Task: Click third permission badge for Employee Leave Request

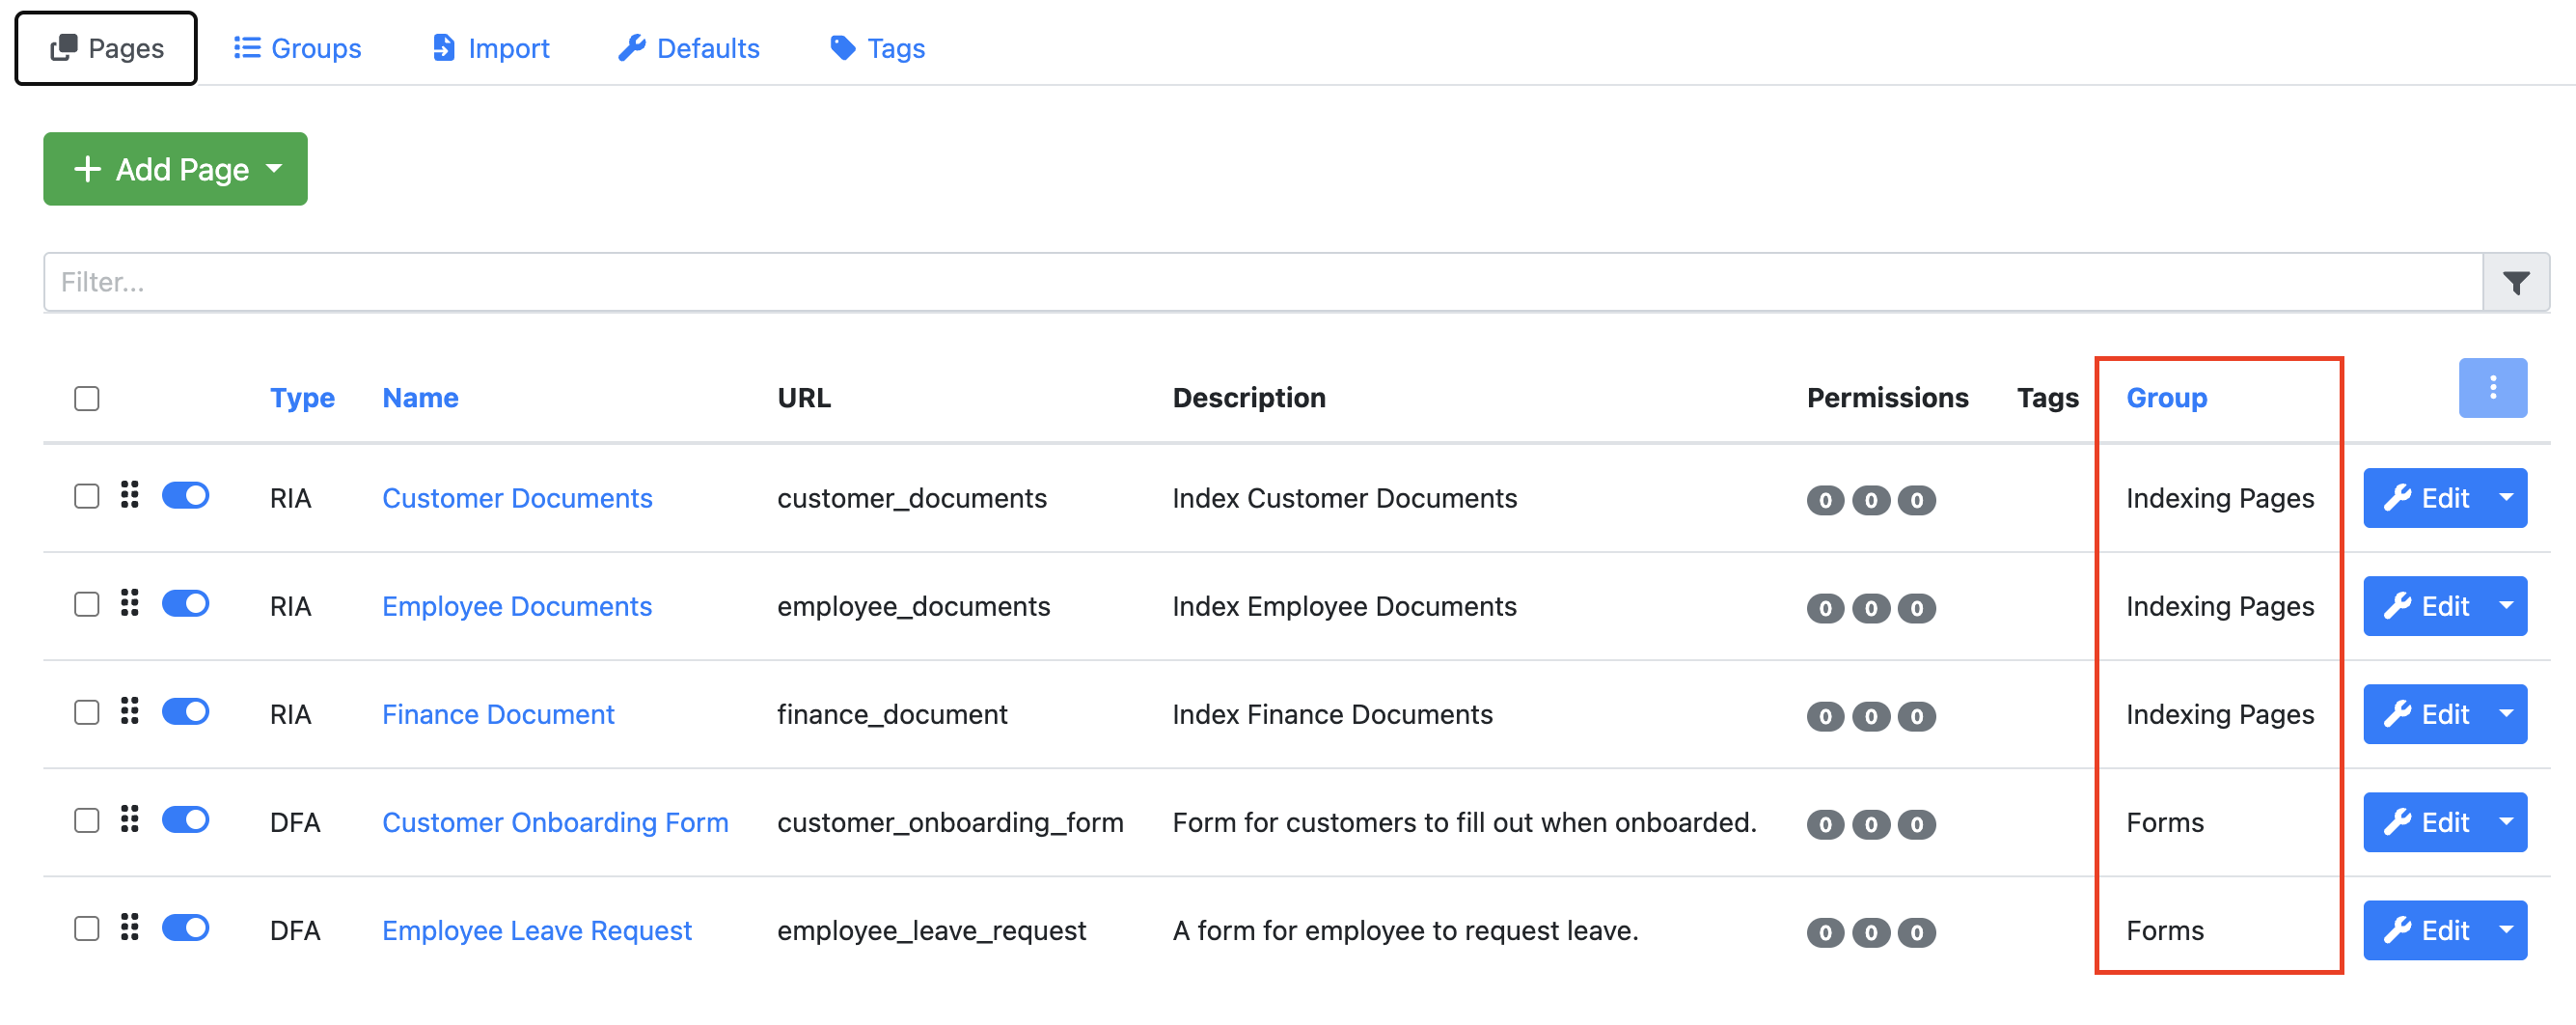Action: coord(1917,932)
